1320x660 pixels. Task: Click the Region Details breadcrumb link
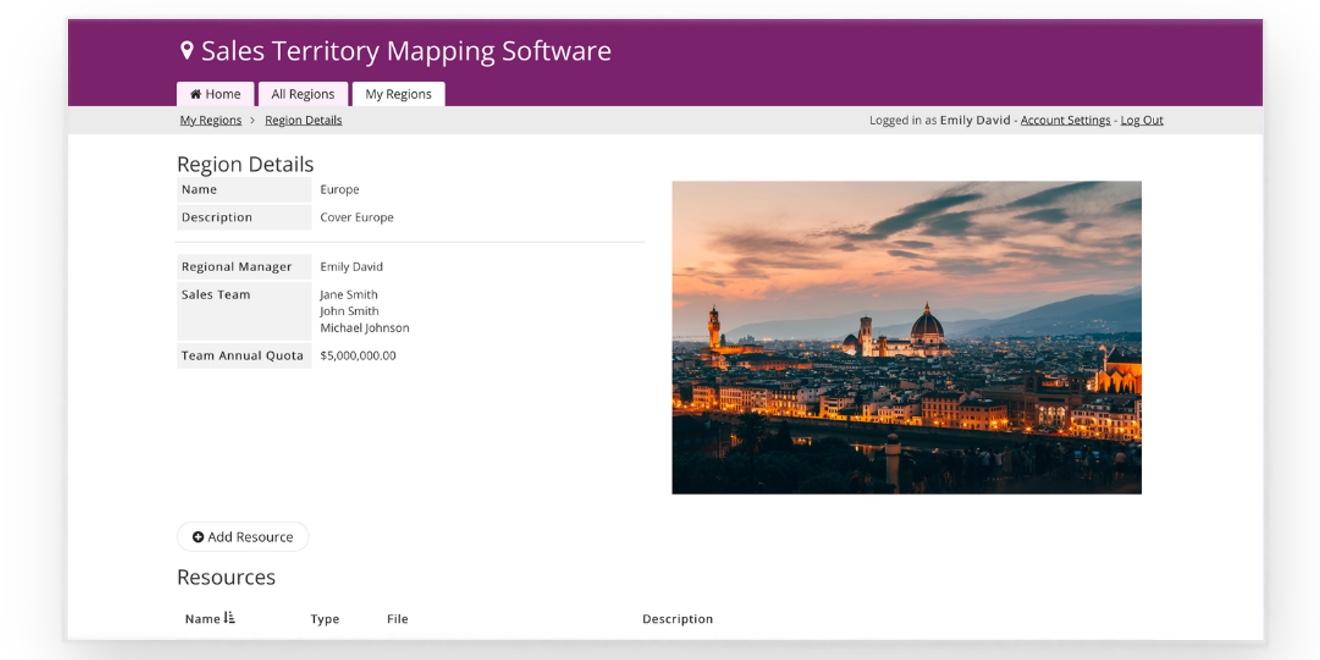coord(303,120)
